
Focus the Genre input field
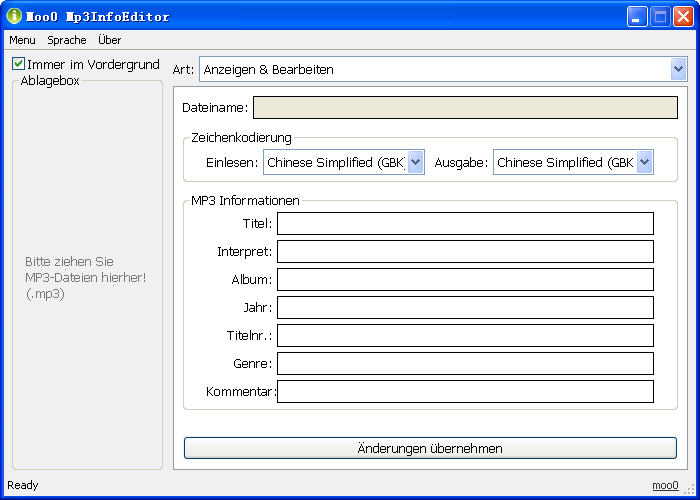[465, 363]
